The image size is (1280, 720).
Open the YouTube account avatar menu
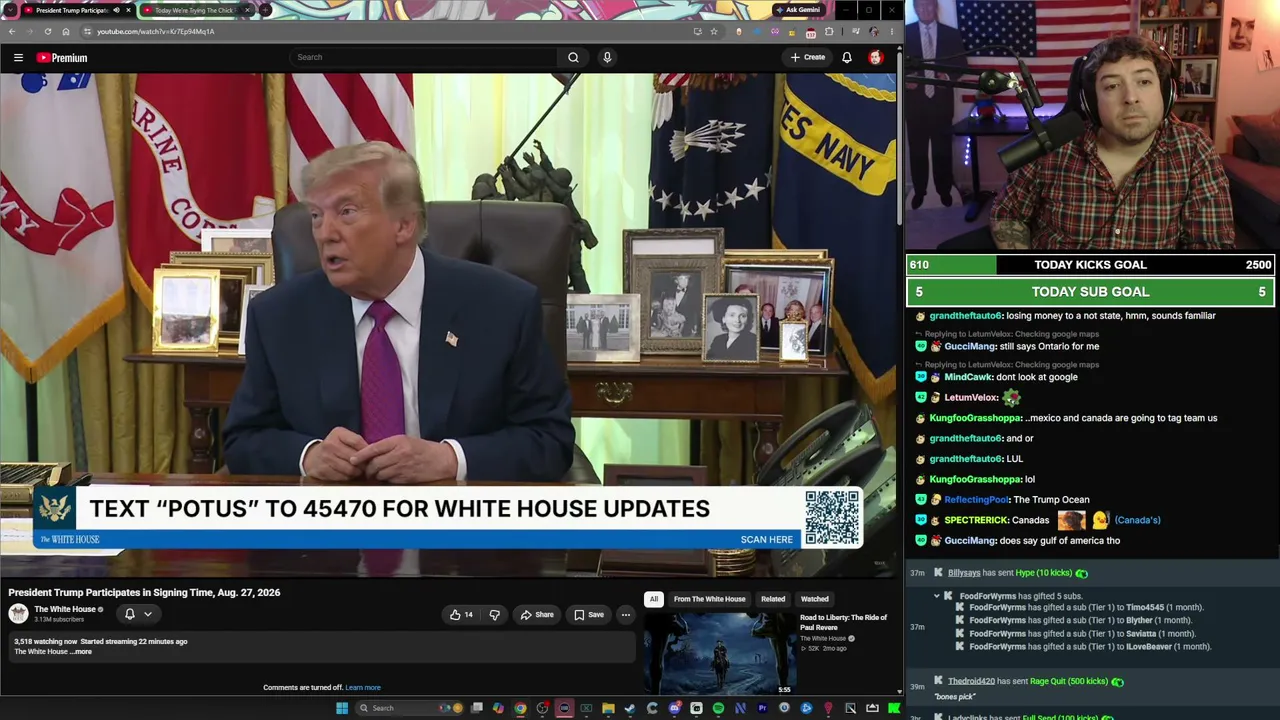[876, 57]
